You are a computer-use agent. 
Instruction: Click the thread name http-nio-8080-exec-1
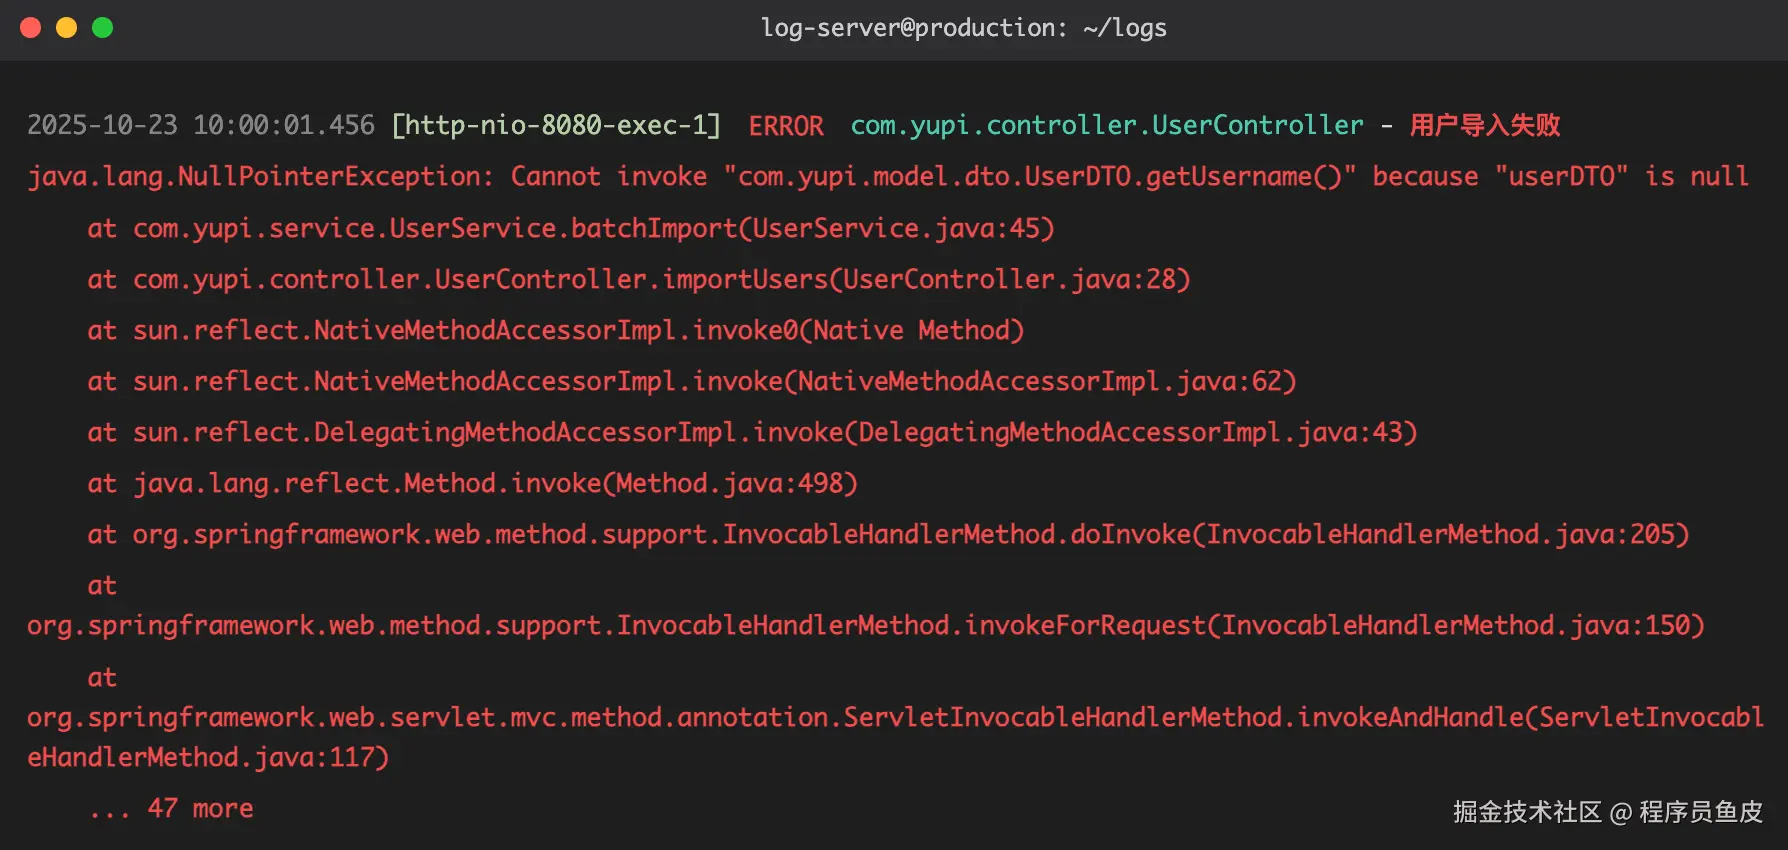click(555, 125)
